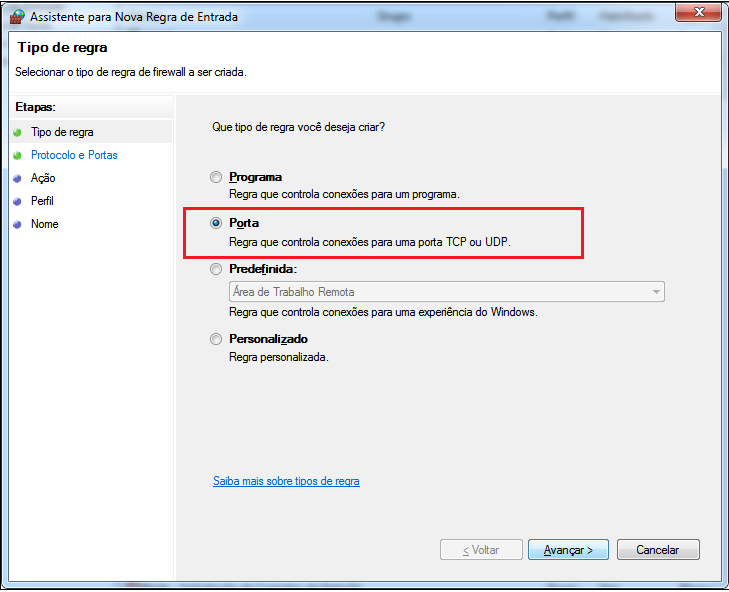Click the text 'Regra personalizada.'

[x=279, y=358]
